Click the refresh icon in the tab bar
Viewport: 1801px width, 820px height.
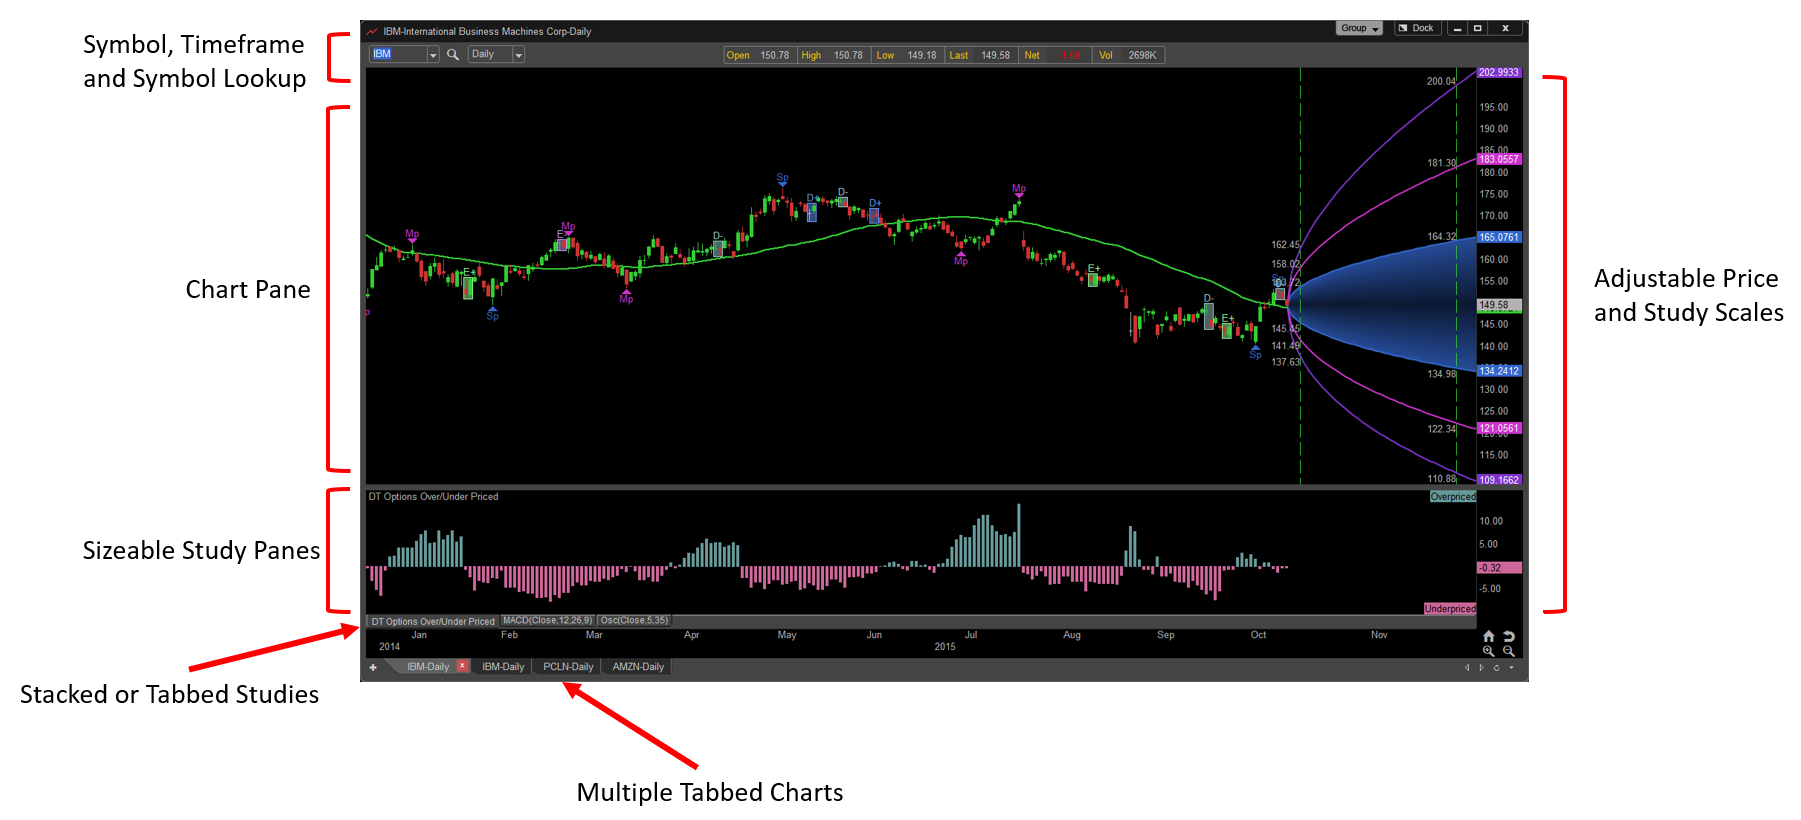point(1496,667)
